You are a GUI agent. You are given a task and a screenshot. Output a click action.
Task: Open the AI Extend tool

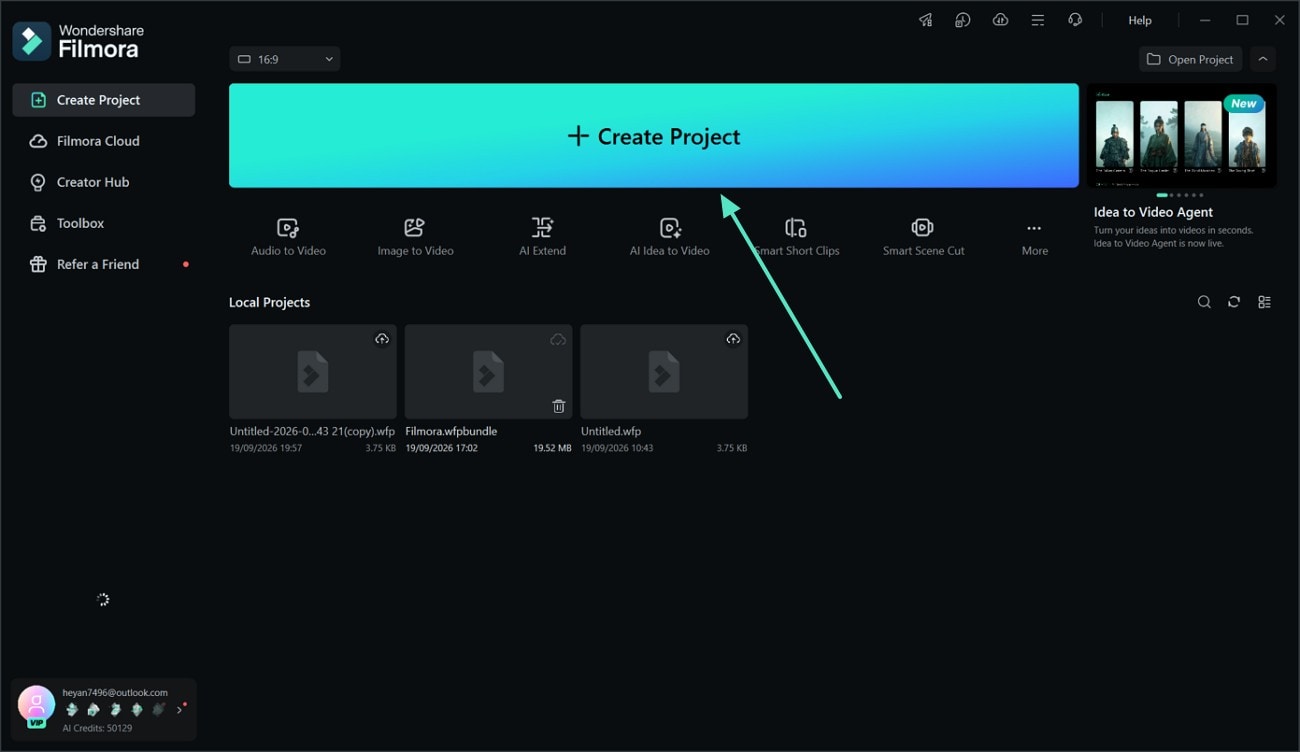(x=542, y=237)
